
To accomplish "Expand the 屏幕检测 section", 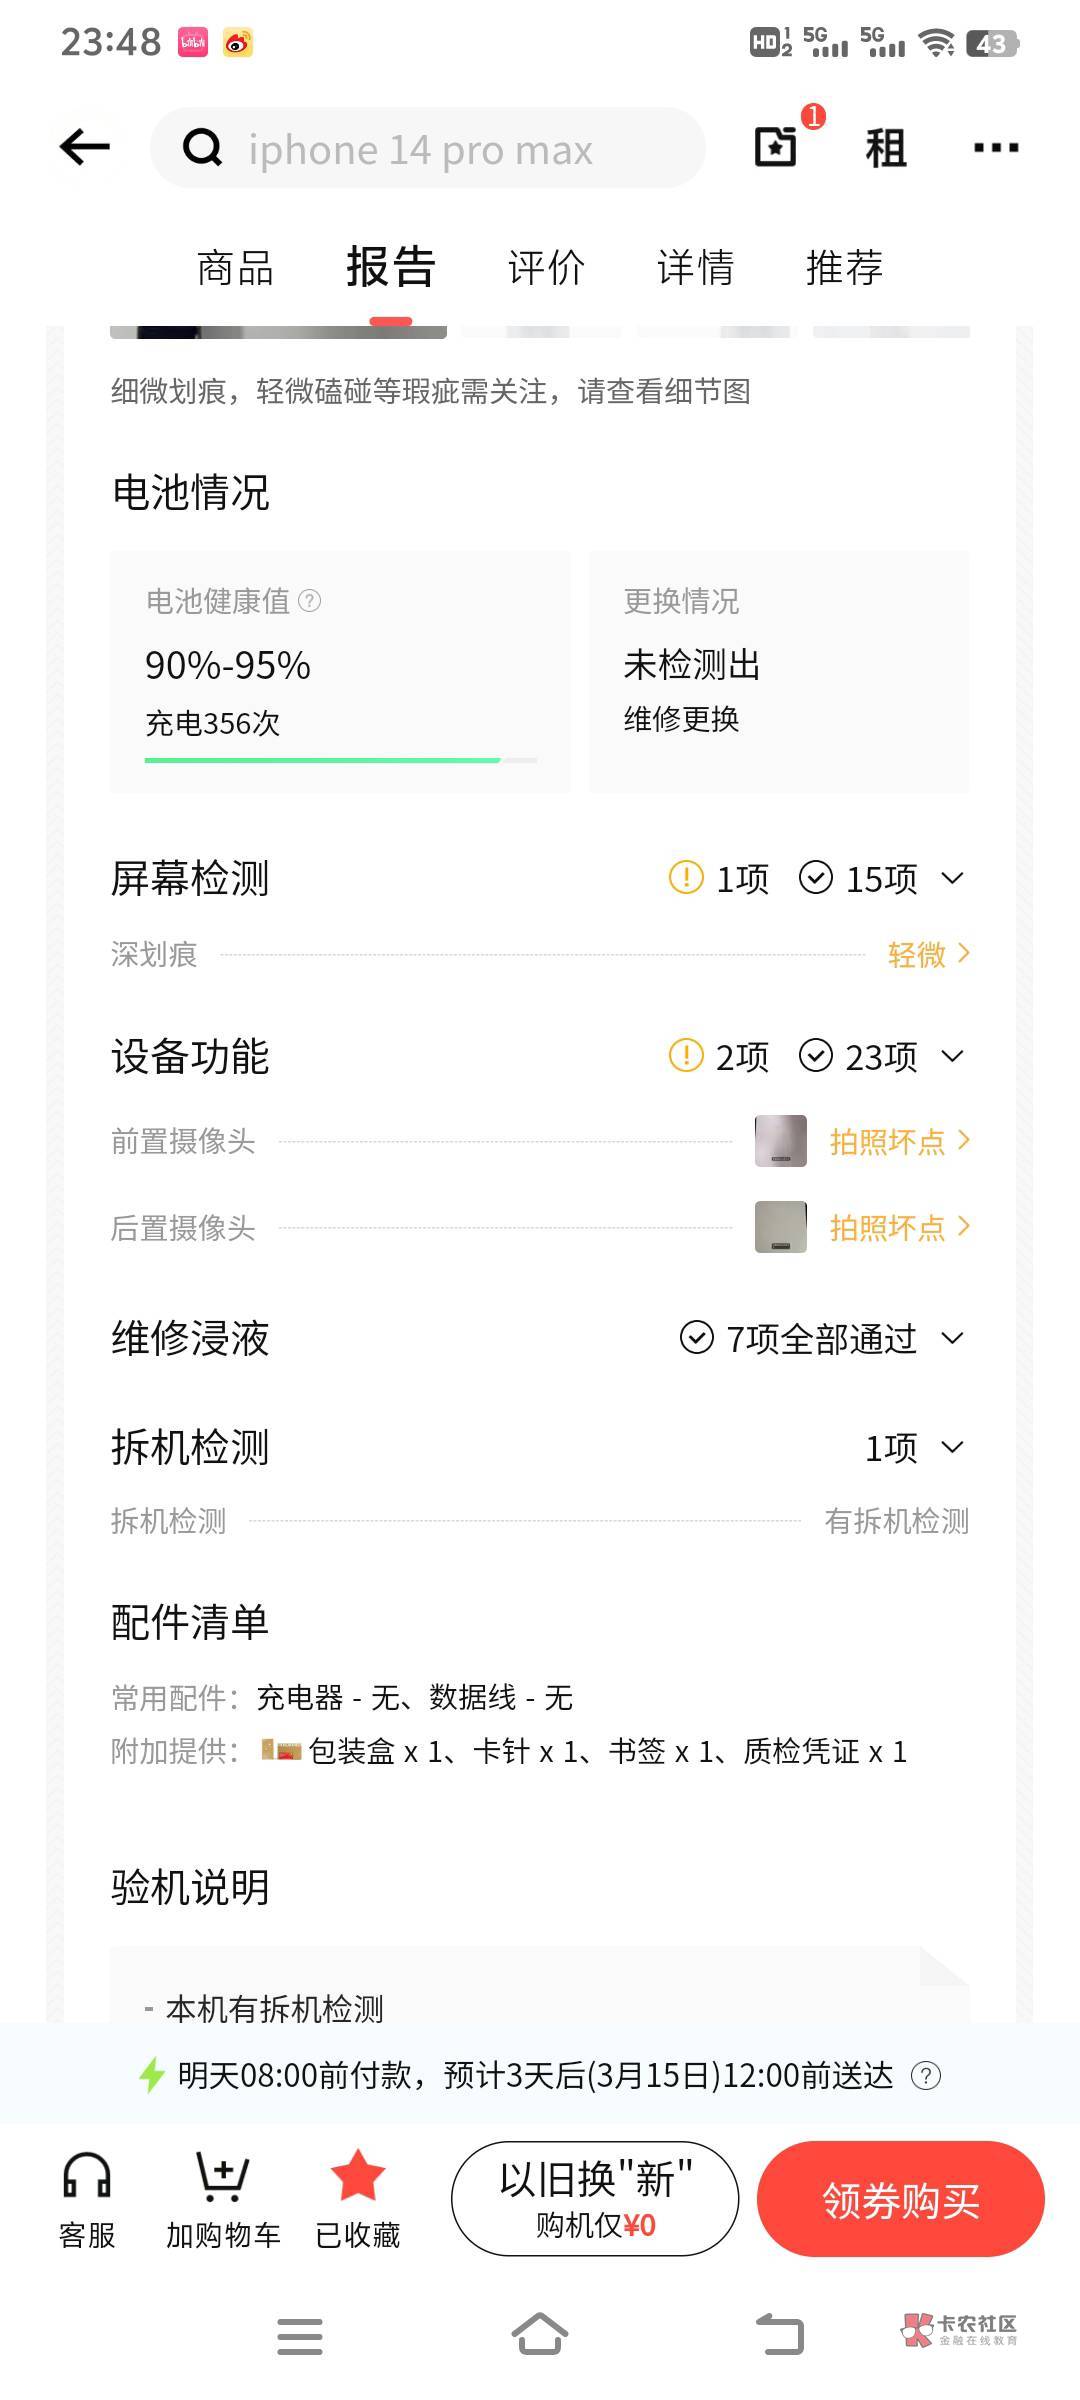I will [953, 879].
